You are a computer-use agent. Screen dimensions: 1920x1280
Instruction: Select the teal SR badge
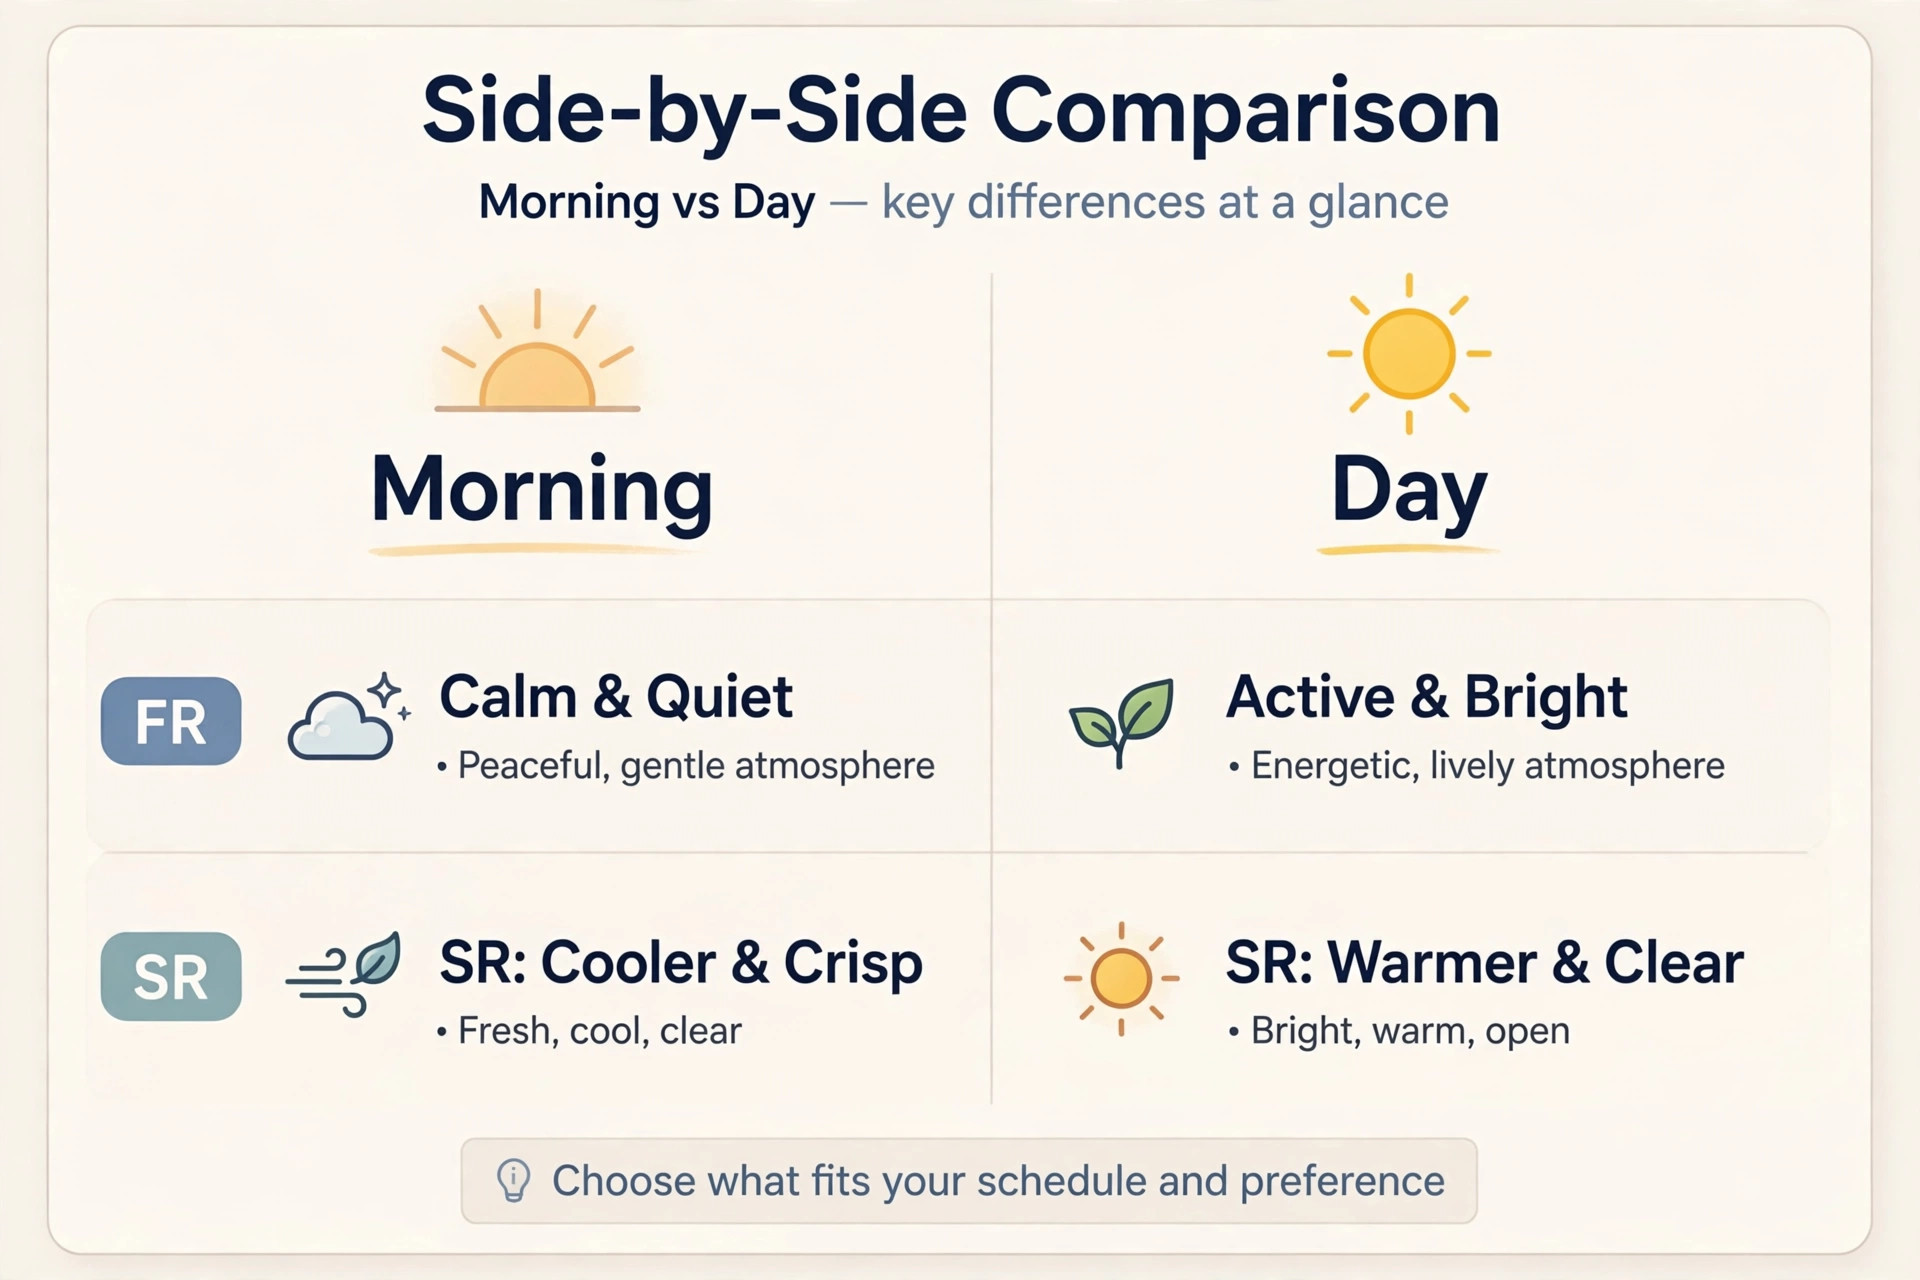pyautogui.click(x=171, y=976)
